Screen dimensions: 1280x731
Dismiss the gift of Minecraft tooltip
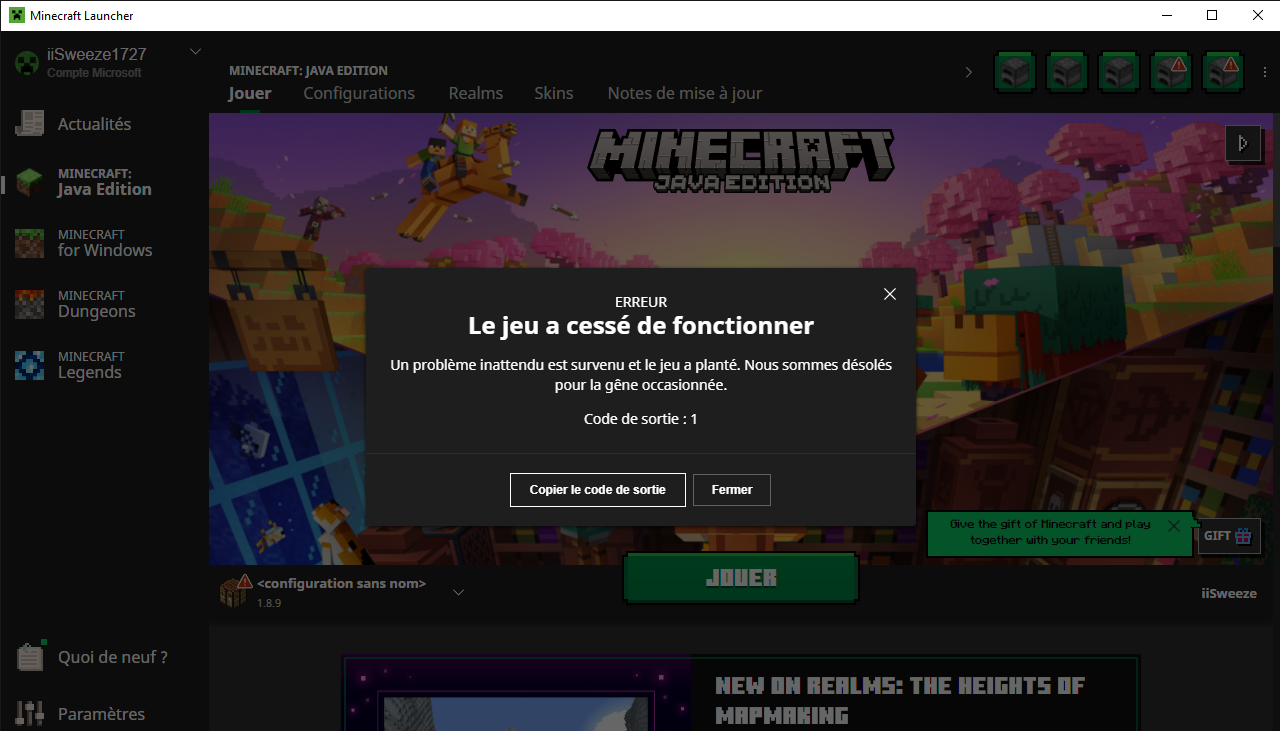pos(1174,525)
